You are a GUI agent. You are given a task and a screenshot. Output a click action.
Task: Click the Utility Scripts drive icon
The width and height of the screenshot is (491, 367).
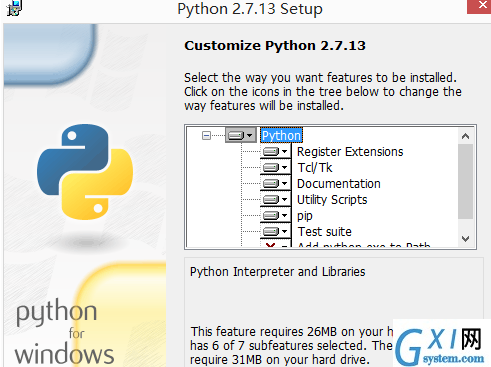pyautogui.click(x=275, y=199)
